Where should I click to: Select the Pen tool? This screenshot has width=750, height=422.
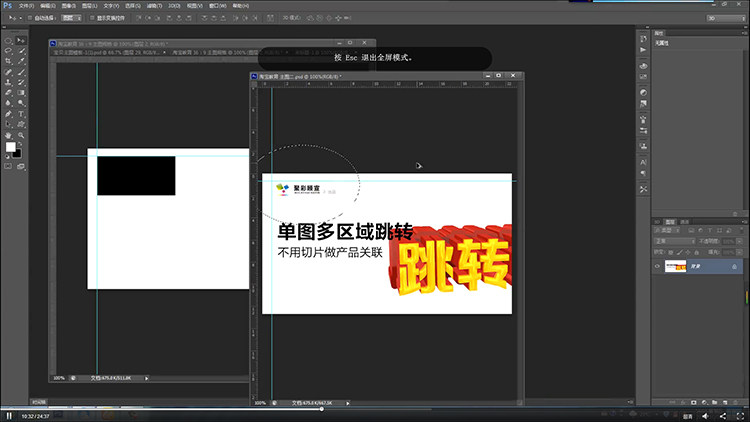[x=8, y=114]
